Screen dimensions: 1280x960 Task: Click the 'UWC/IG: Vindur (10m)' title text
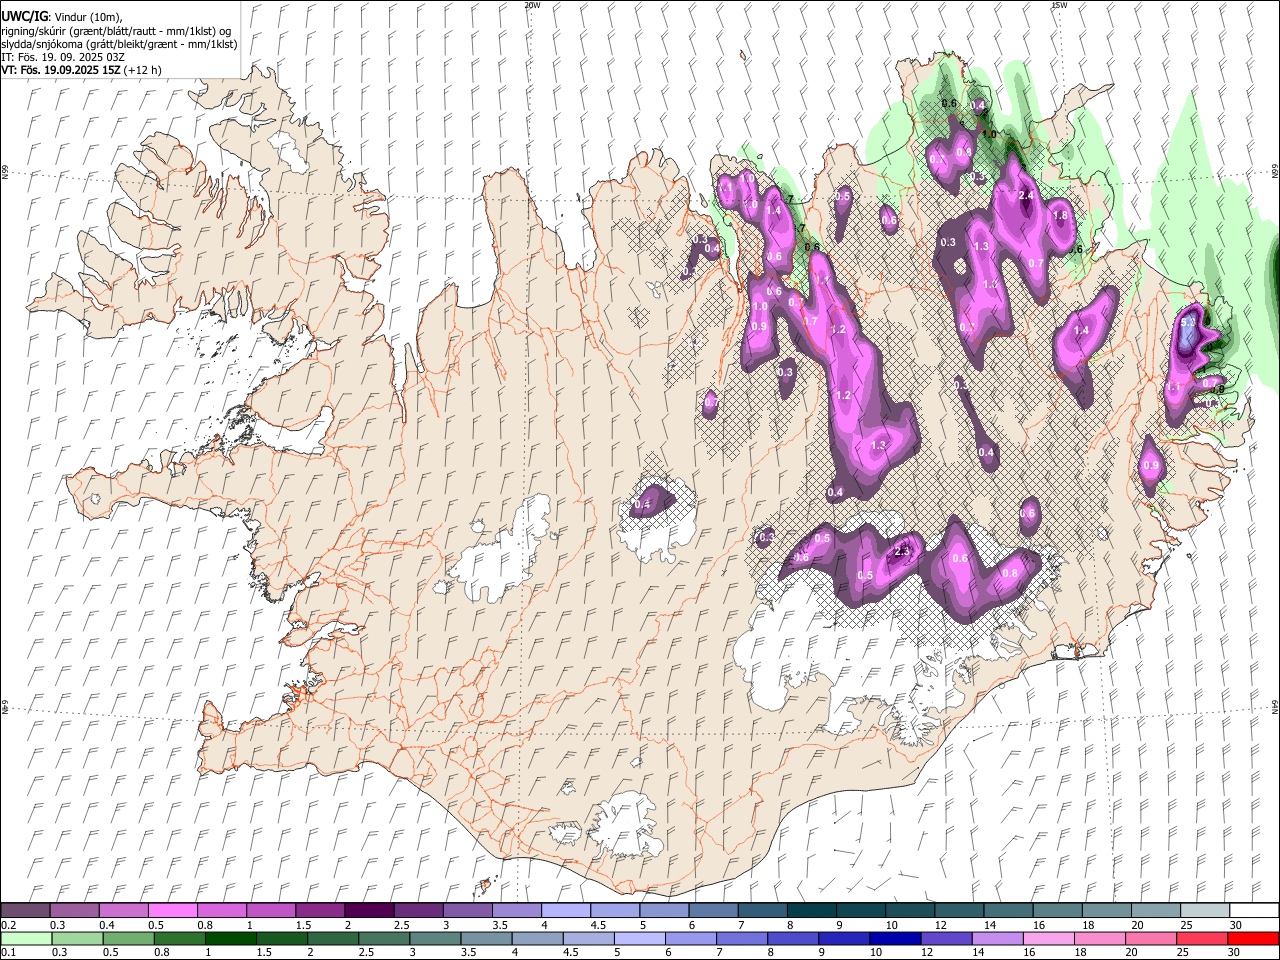(62, 17)
